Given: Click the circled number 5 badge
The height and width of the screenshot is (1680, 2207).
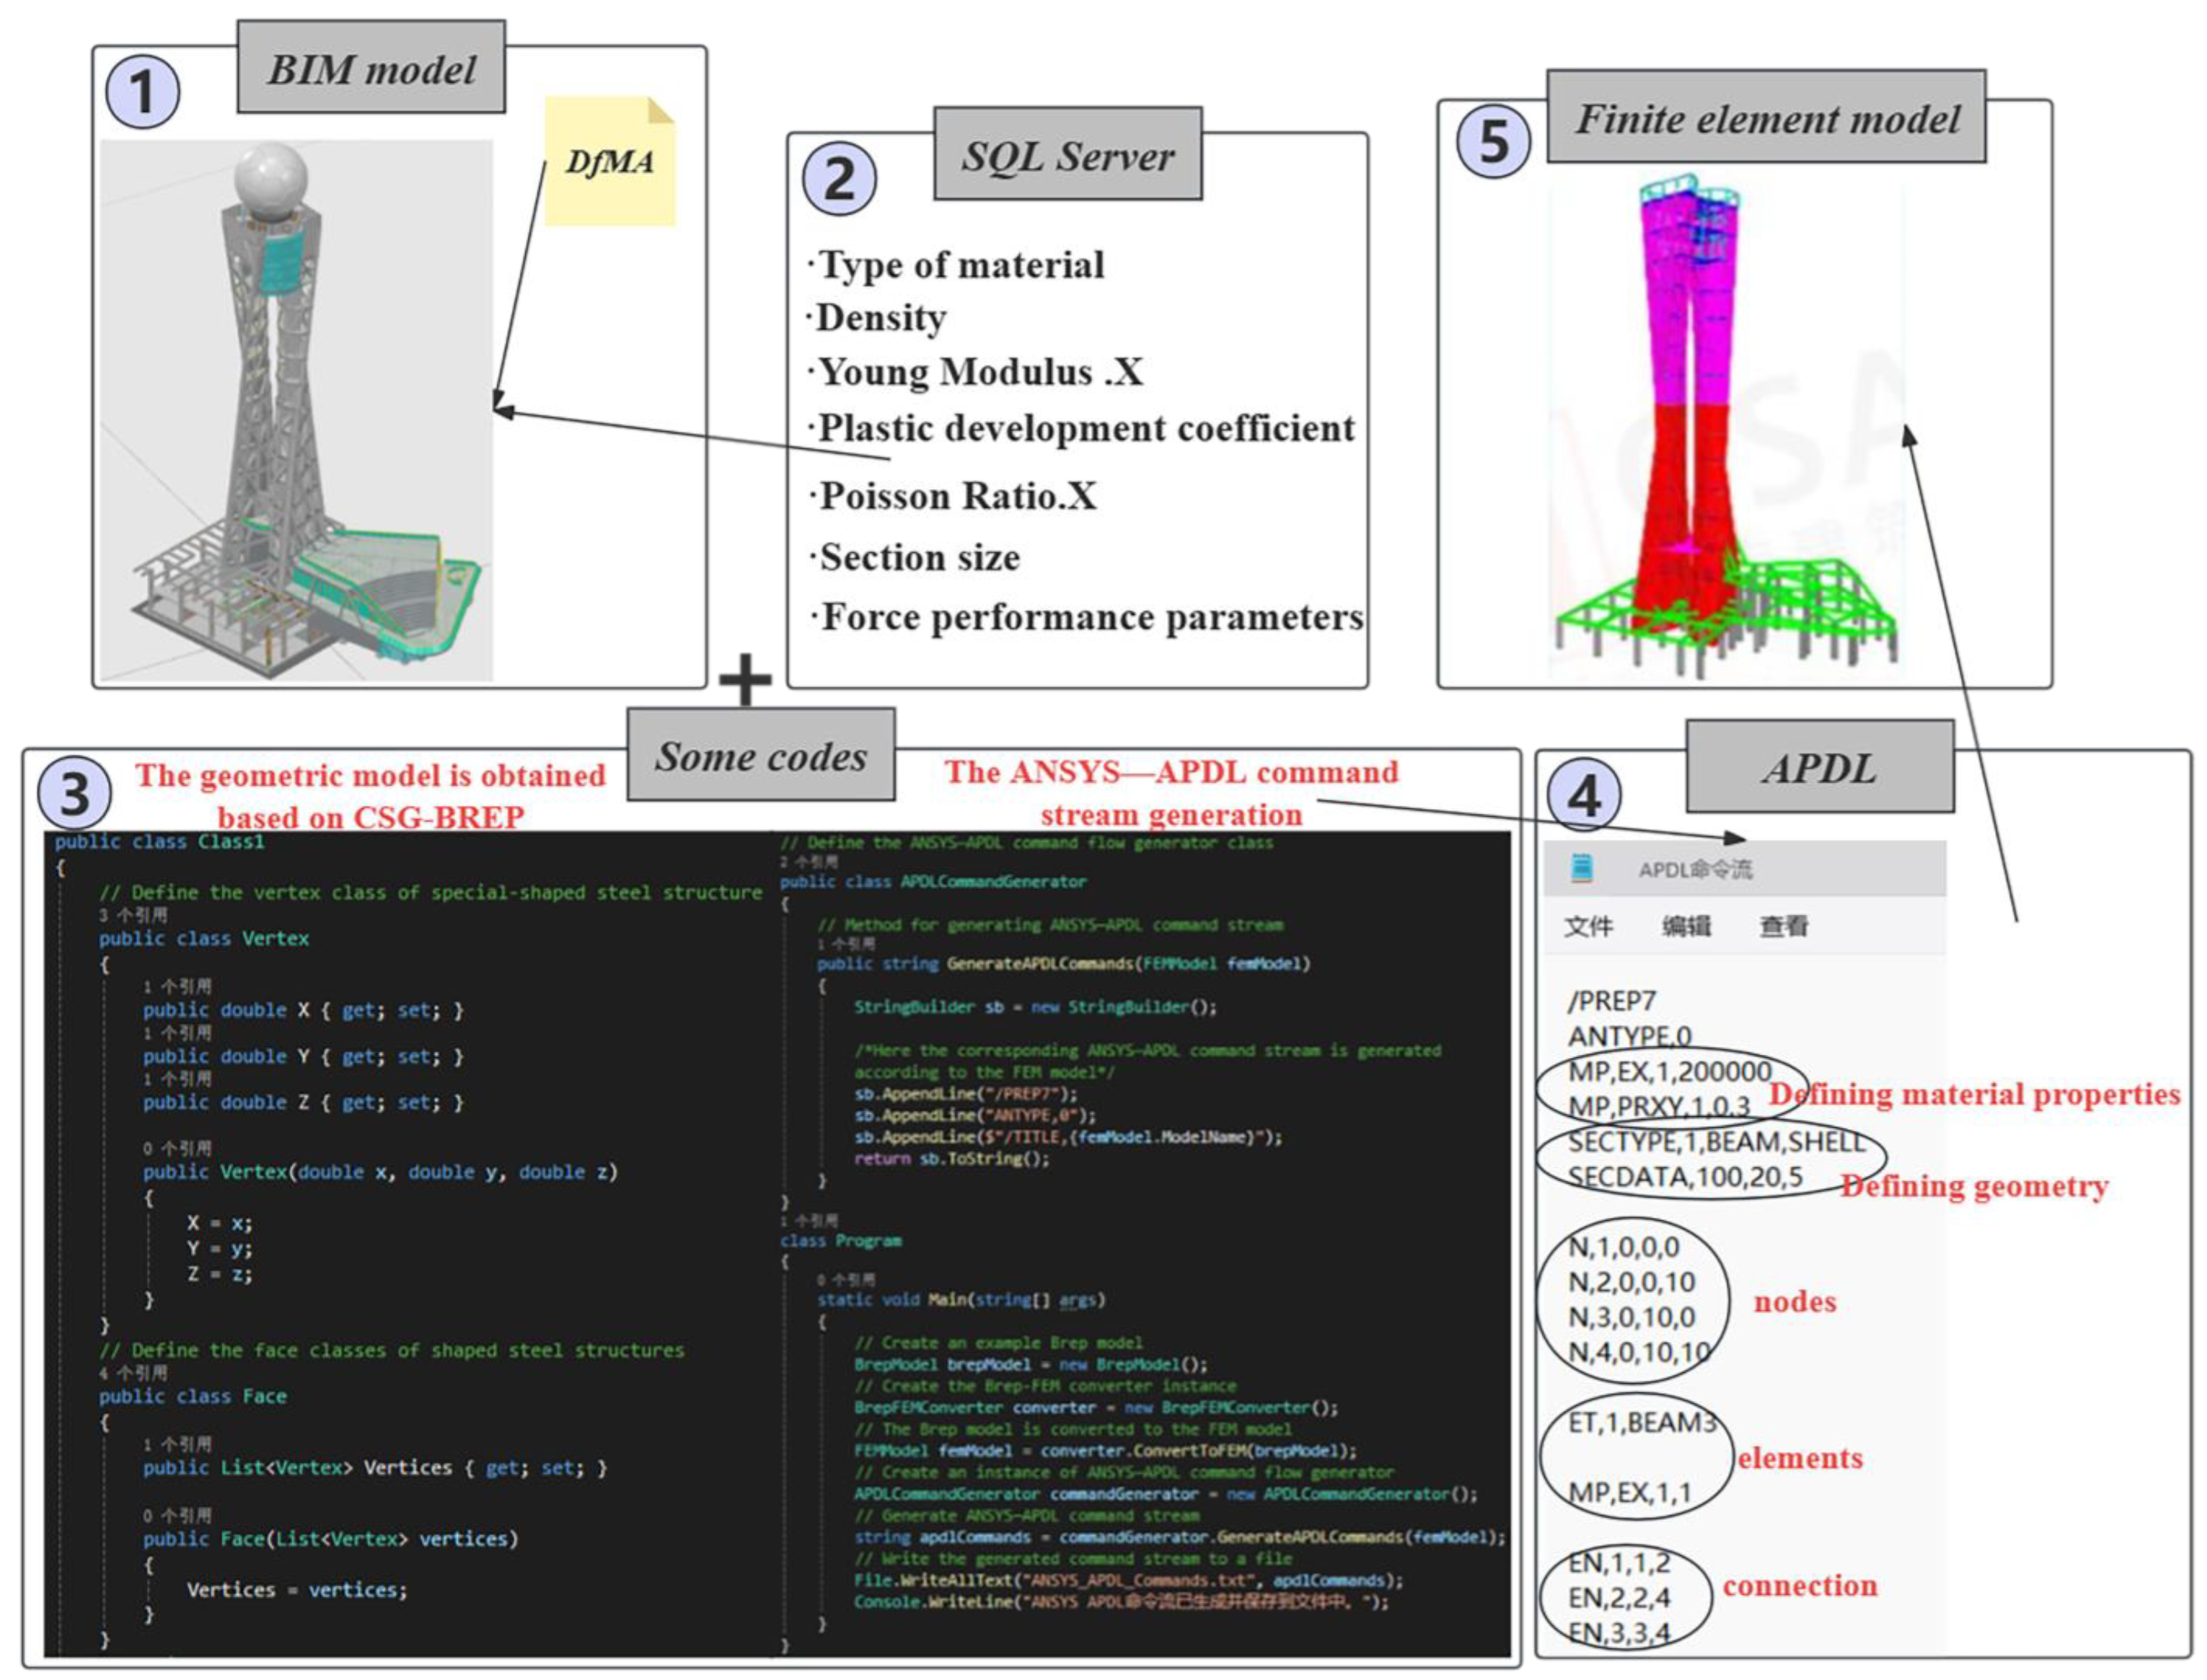Looking at the screenshot, I should (1493, 141).
